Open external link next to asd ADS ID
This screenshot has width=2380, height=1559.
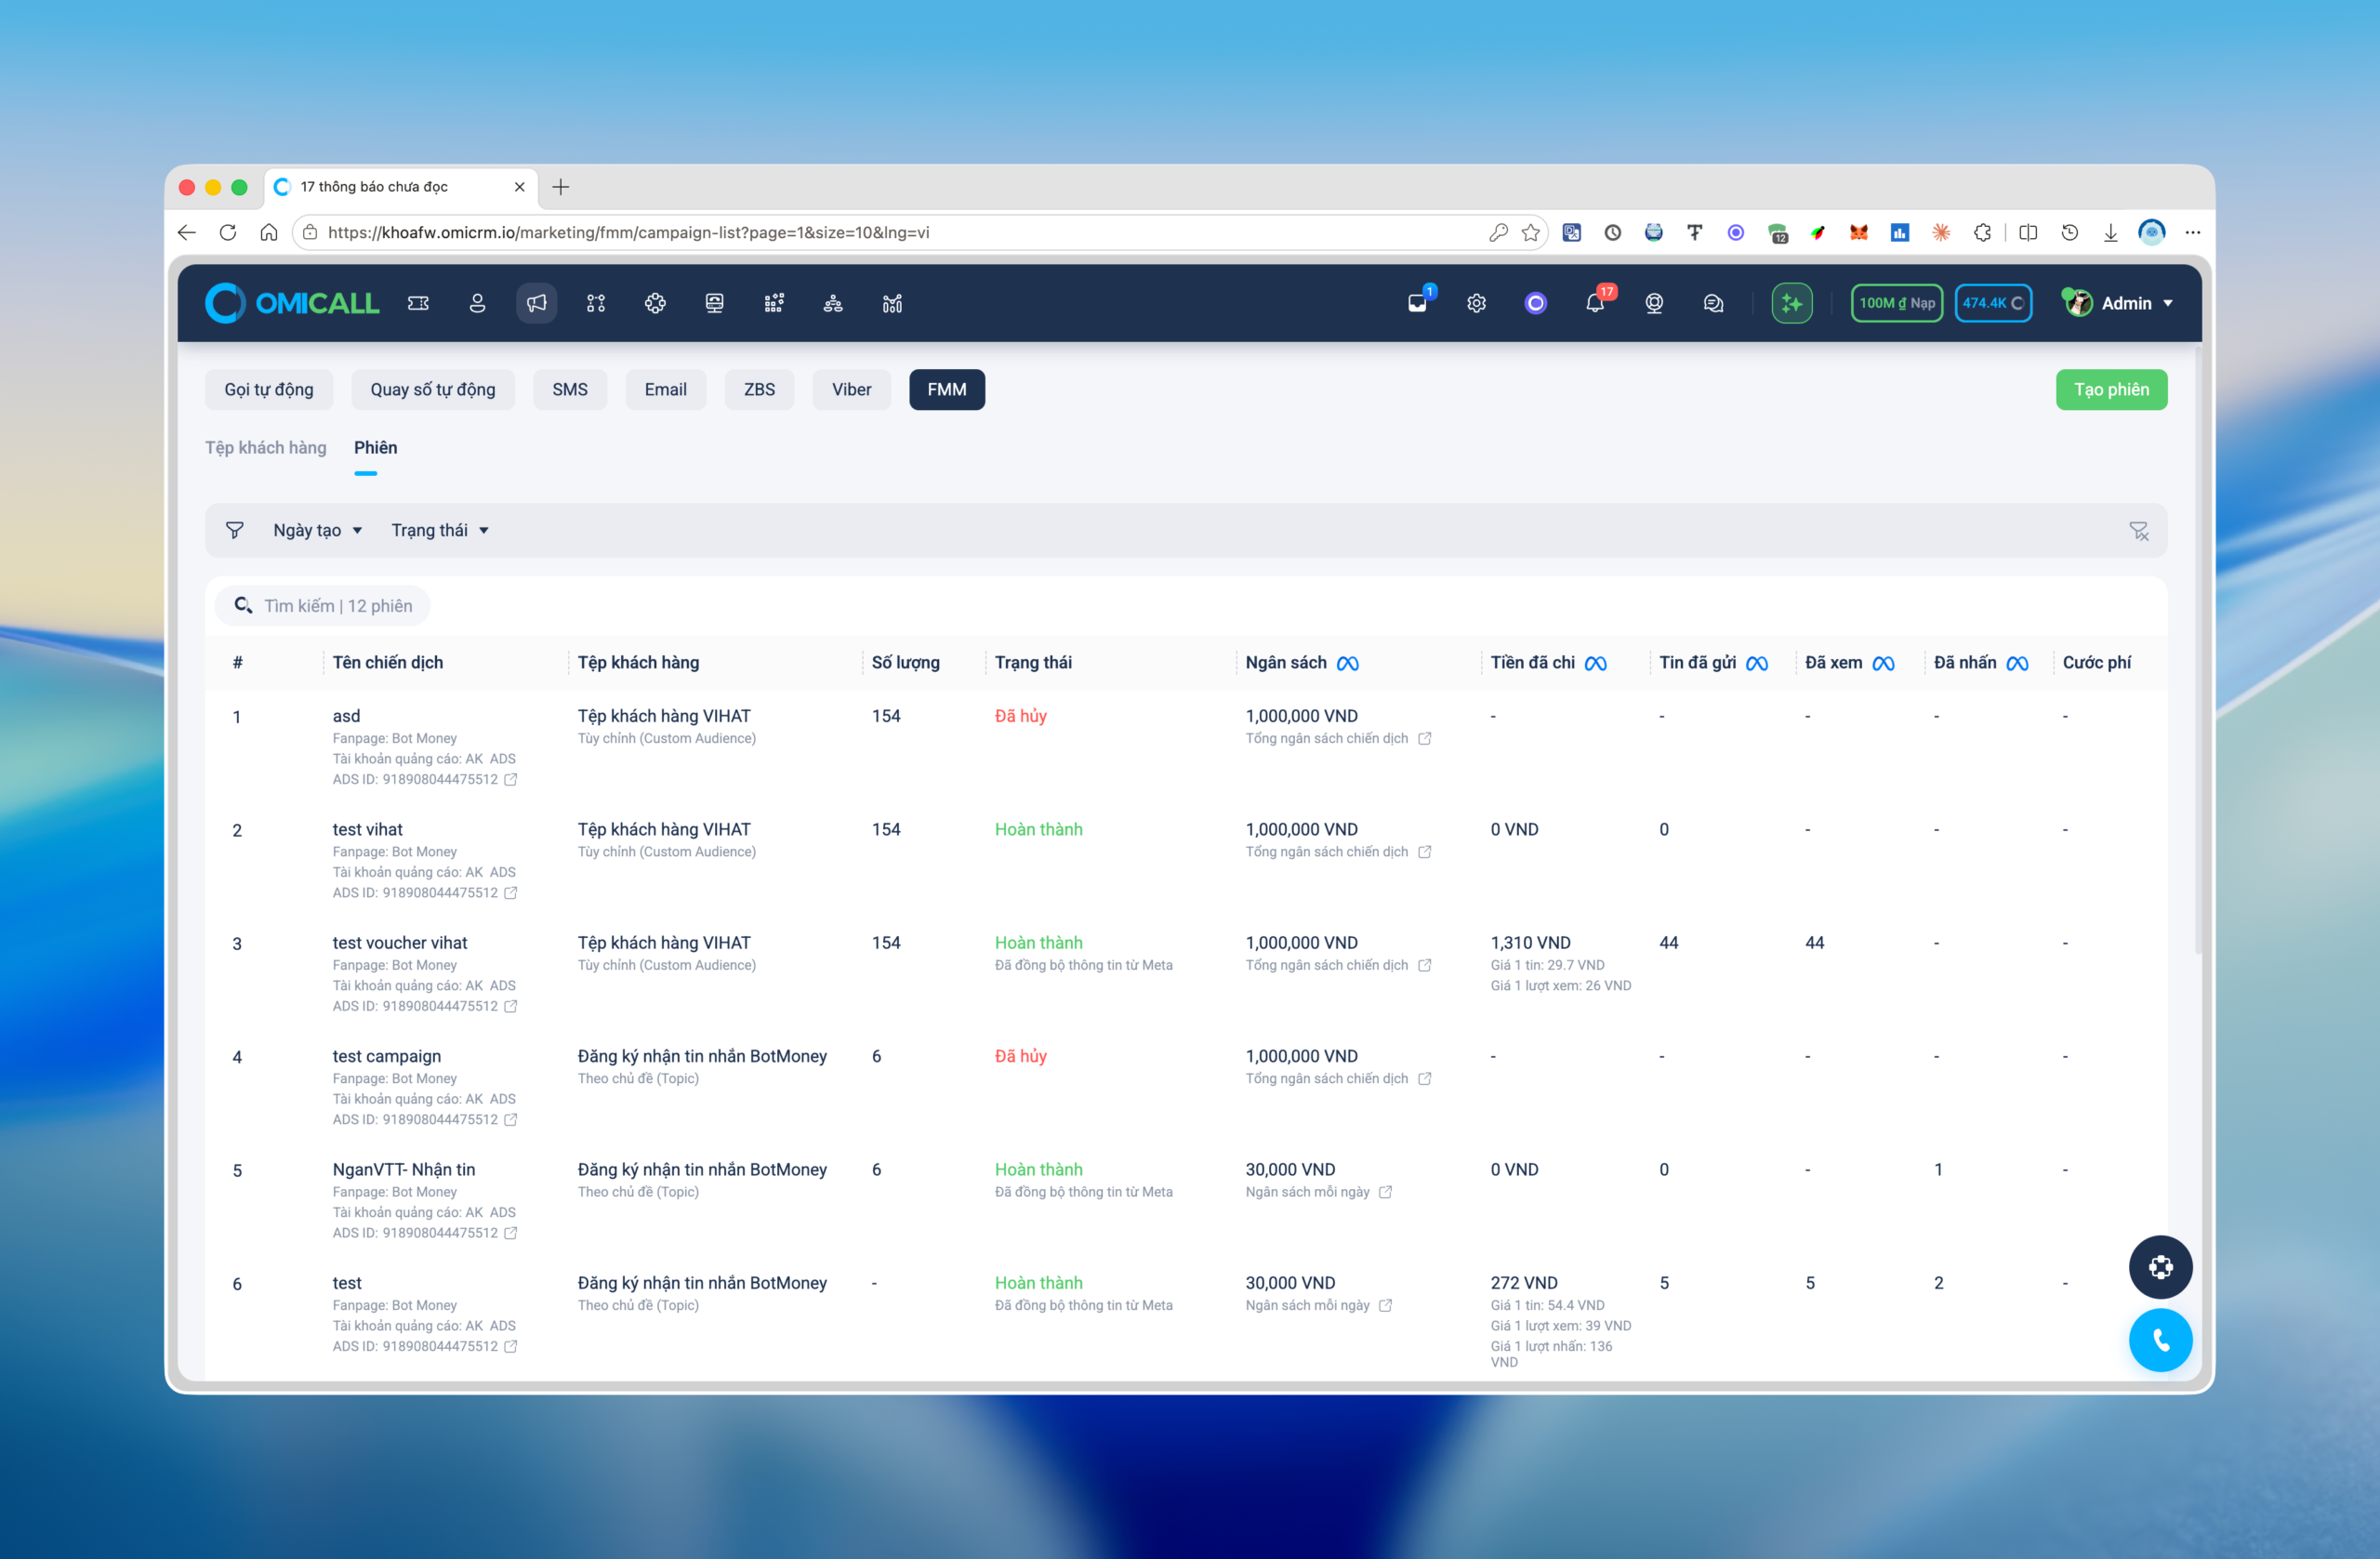[x=511, y=779]
